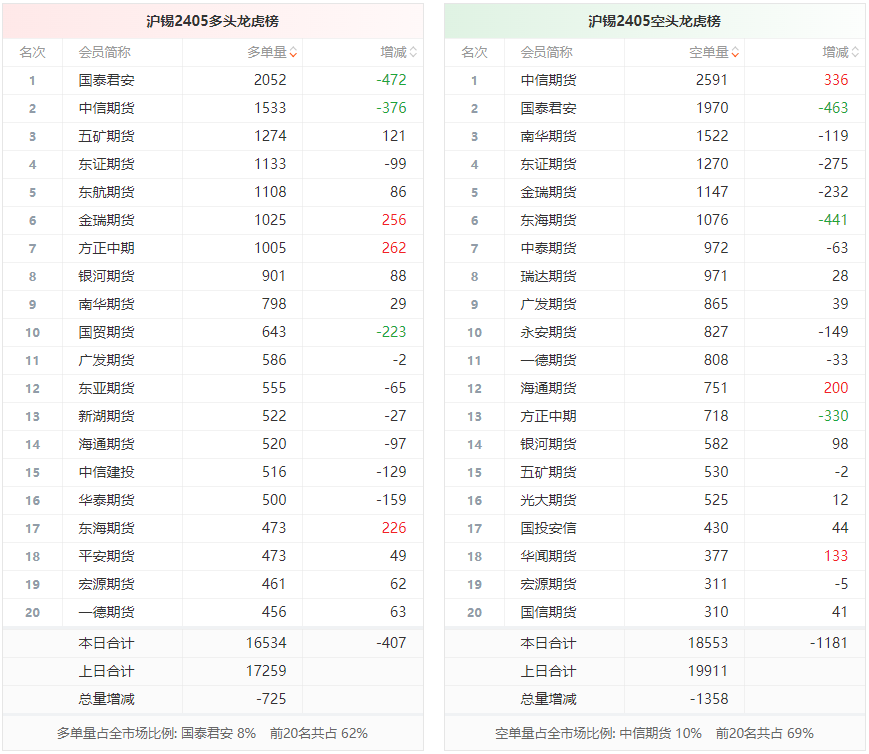
Task: Select 海通期货 in the short ranking
Action: 548,388
